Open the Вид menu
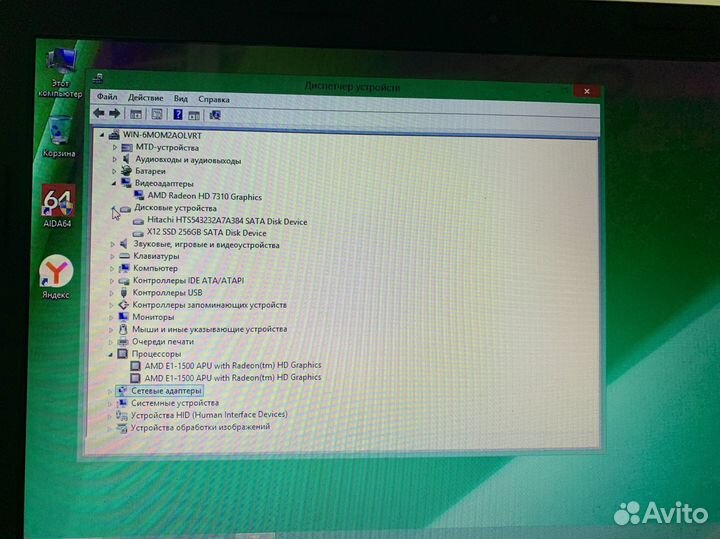The height and width of the screenshot is (539, 720). 180,98
